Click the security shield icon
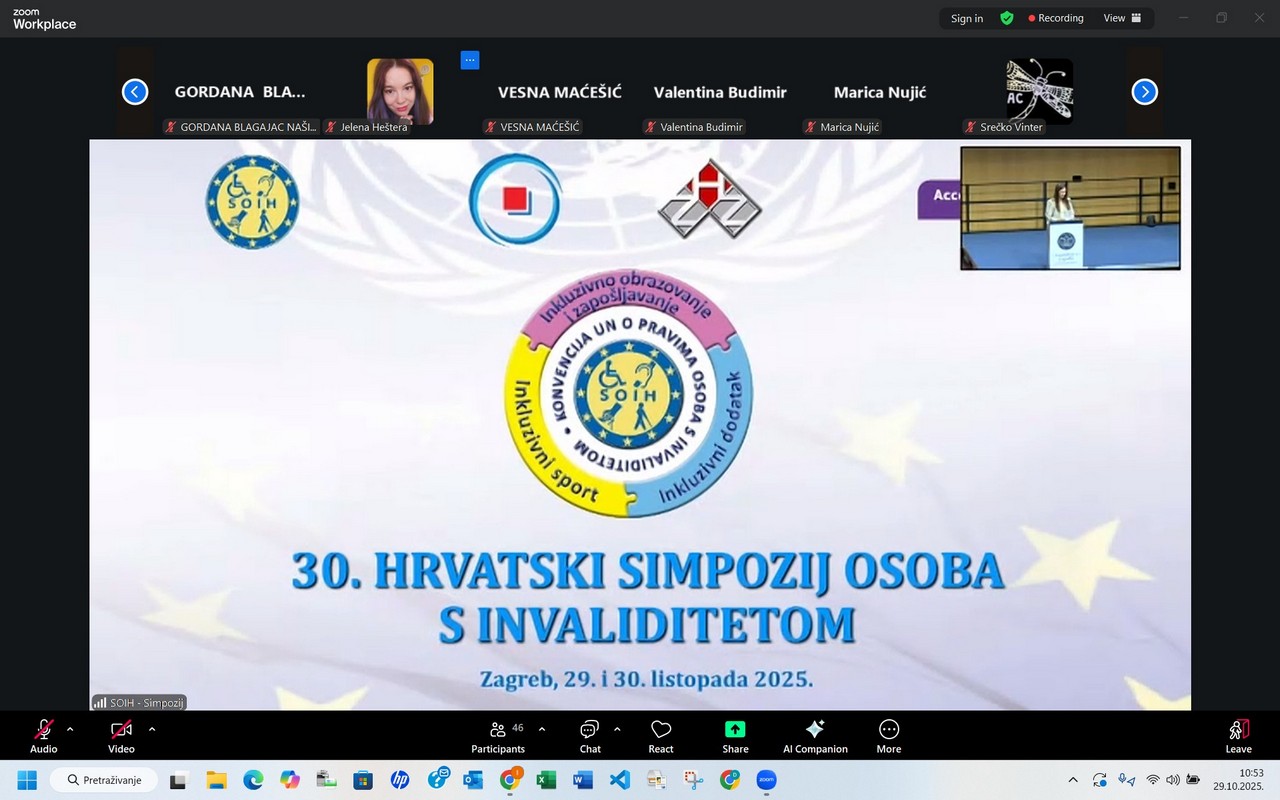This screenshot has width=1280, height=800. pos(1006,17)
